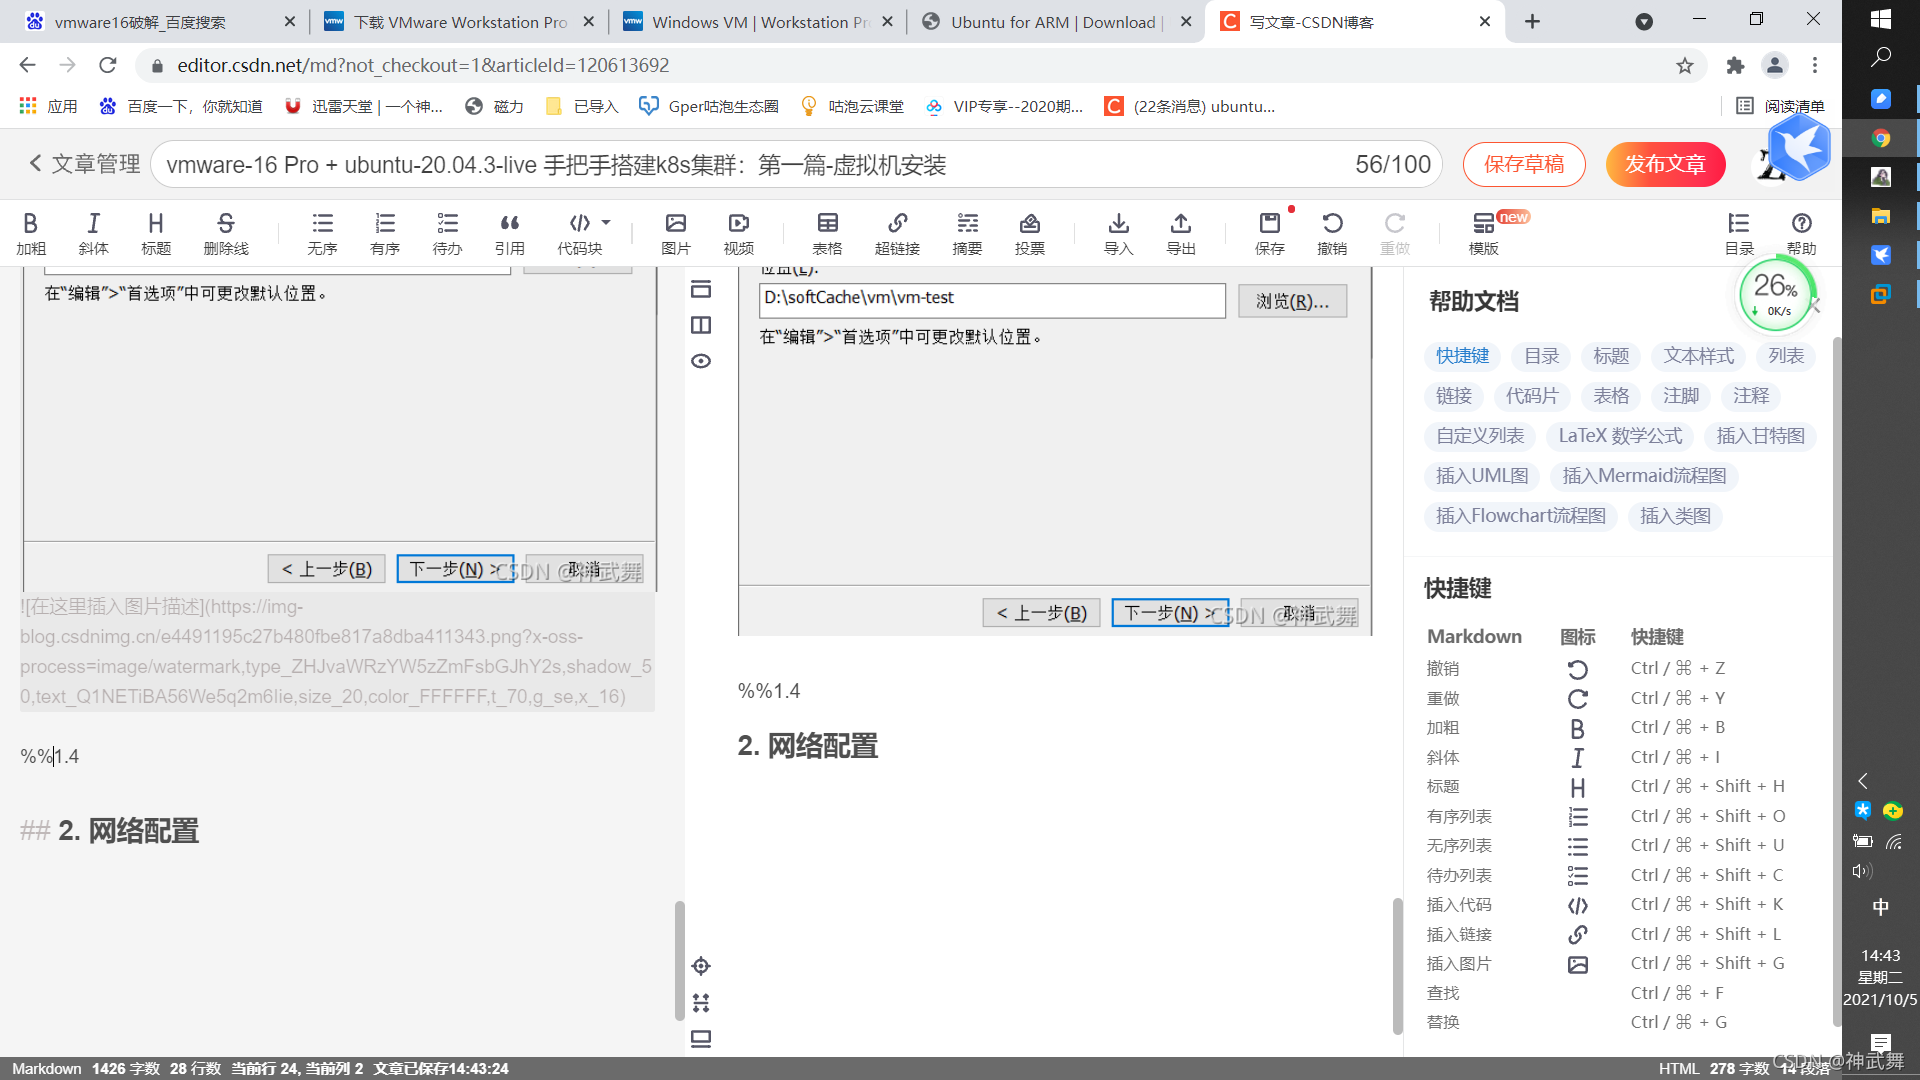Apply strikethrough with 删除线 tool

(x=226, y=234)
